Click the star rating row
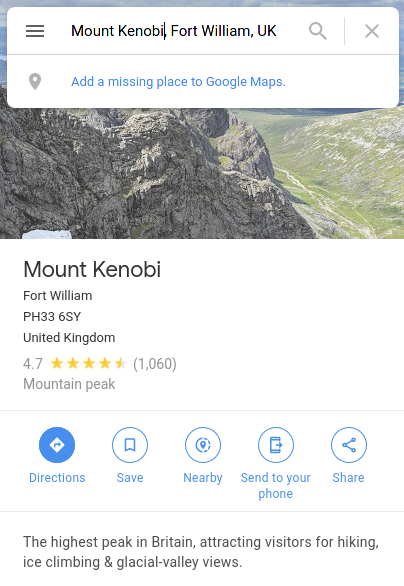This screenshot has width=404, height=586. click(100, 364)
